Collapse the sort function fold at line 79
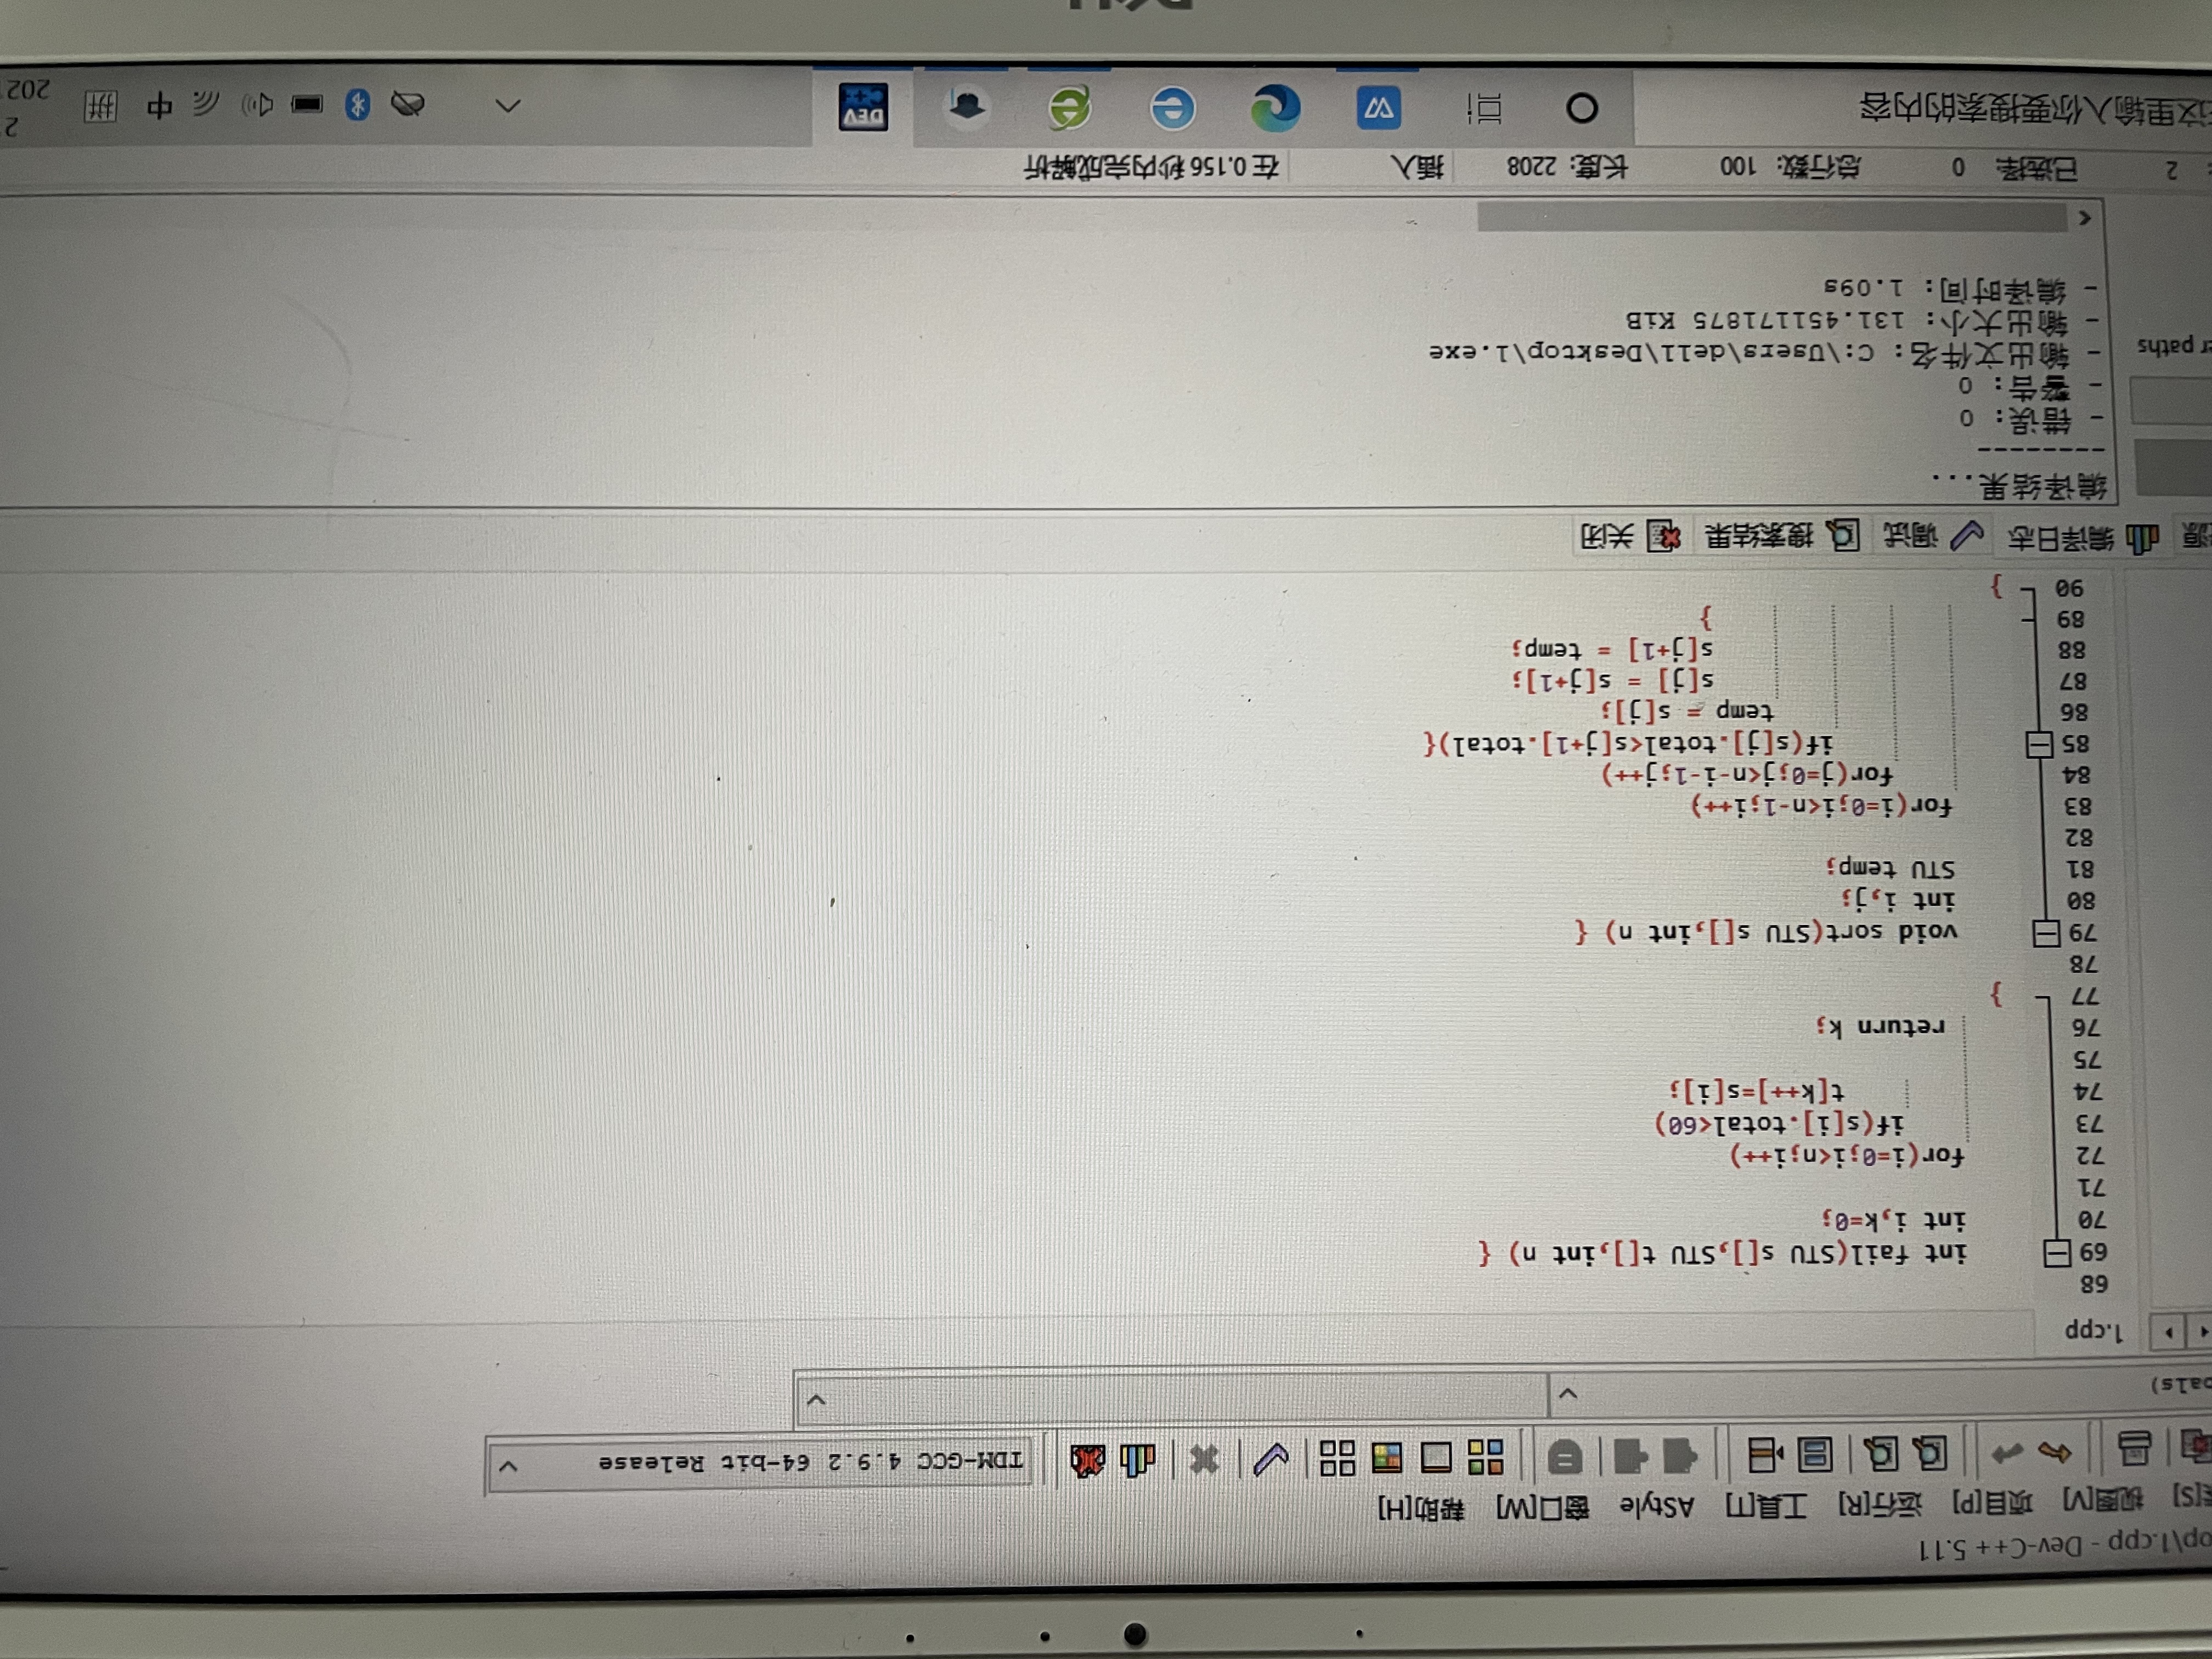 2047,934
